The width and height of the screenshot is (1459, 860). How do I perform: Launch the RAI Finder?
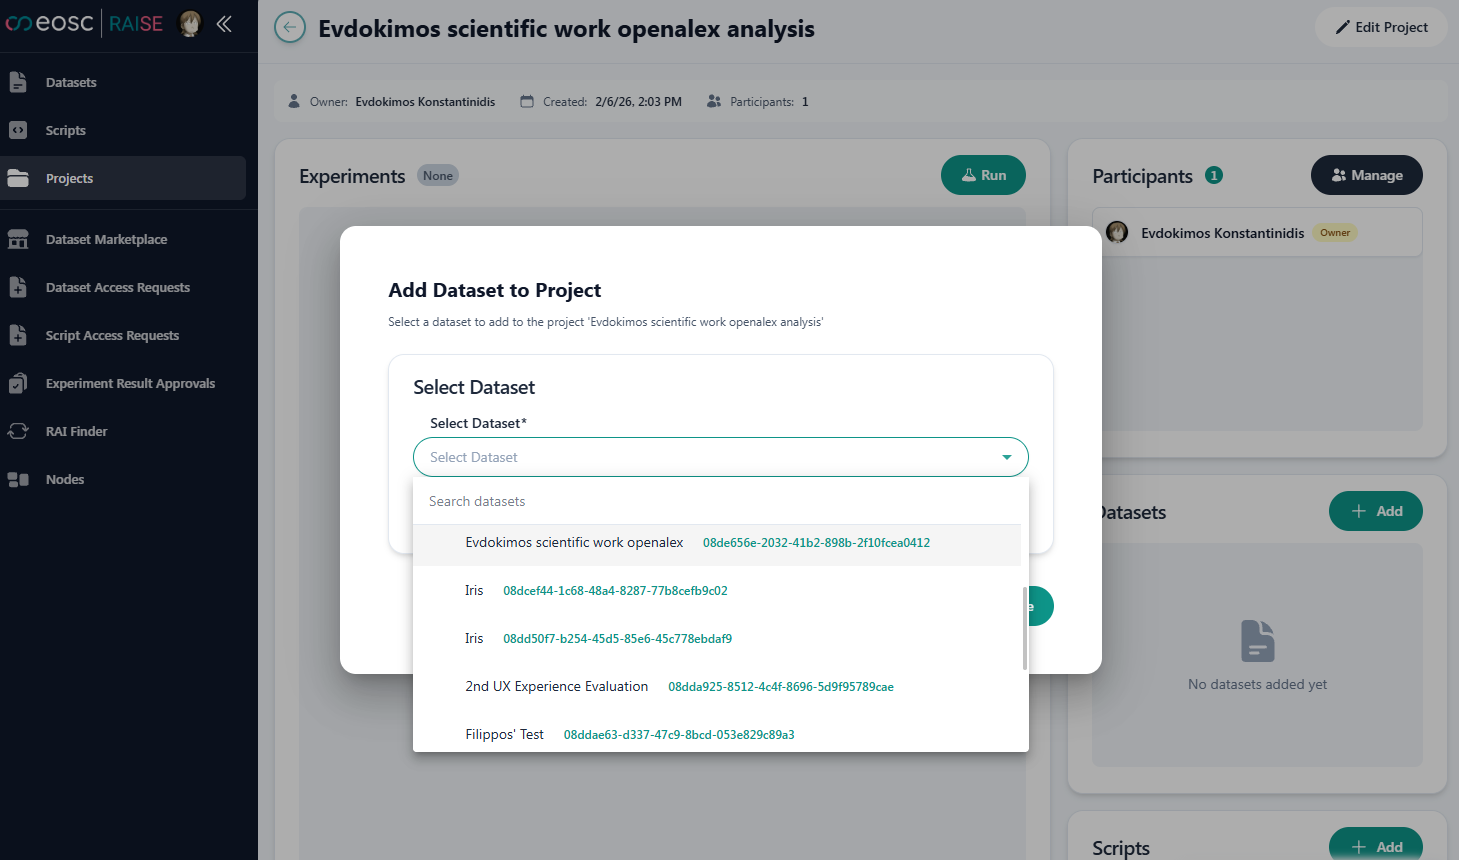(x=78, y=431)
